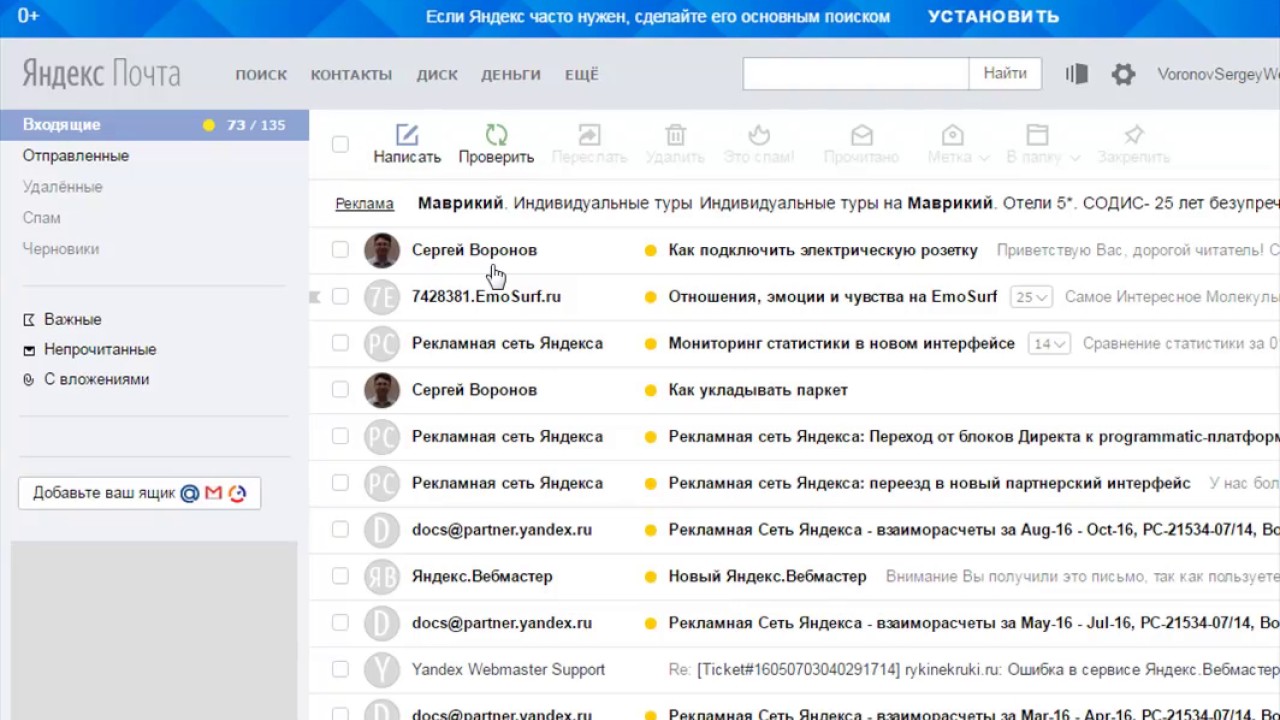Open the Удалённые folder

click(62, 187)
